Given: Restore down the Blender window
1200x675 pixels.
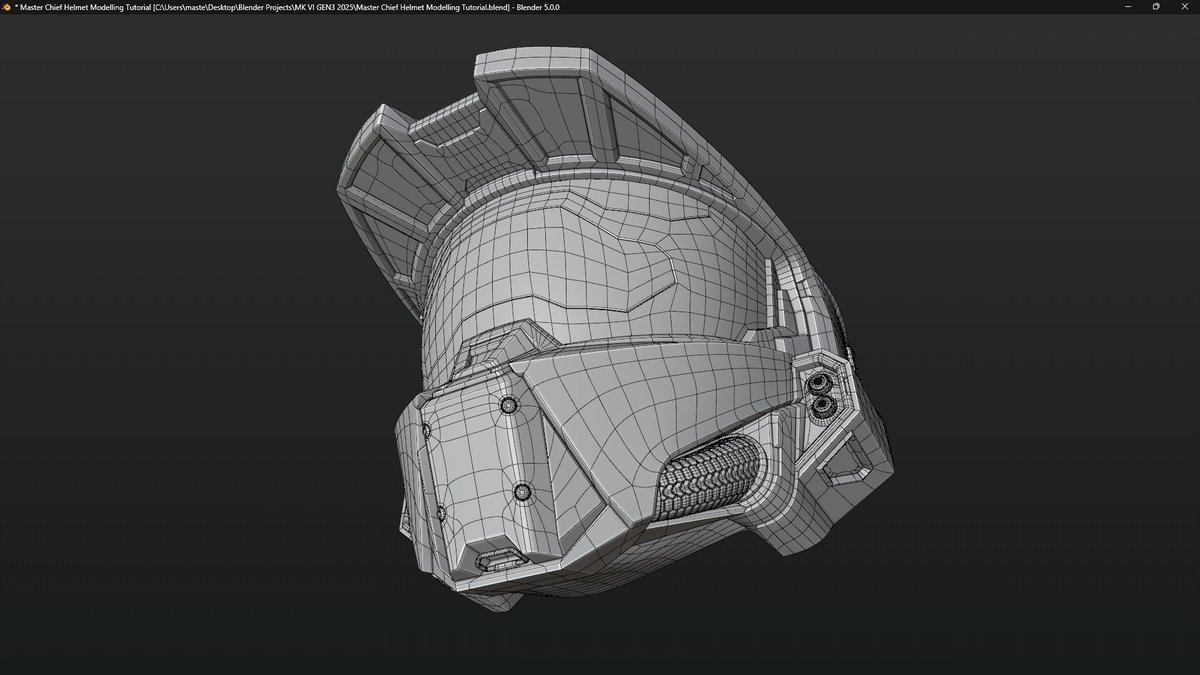Looking at the screenshot, I should pyautogui.click(x=1155, y=6).
